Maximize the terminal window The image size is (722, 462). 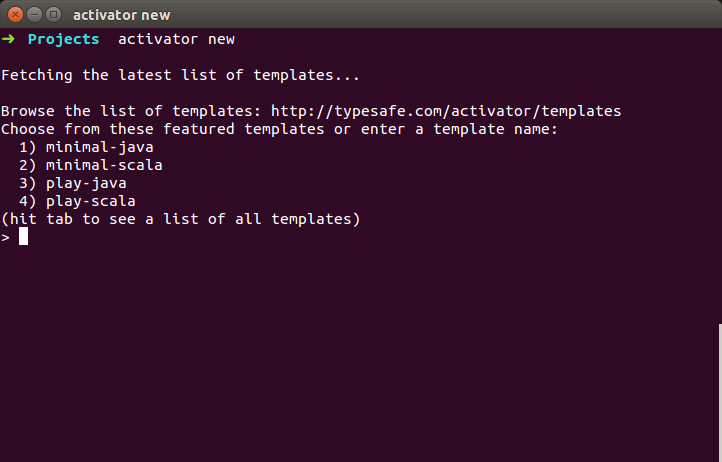(54, 15)
